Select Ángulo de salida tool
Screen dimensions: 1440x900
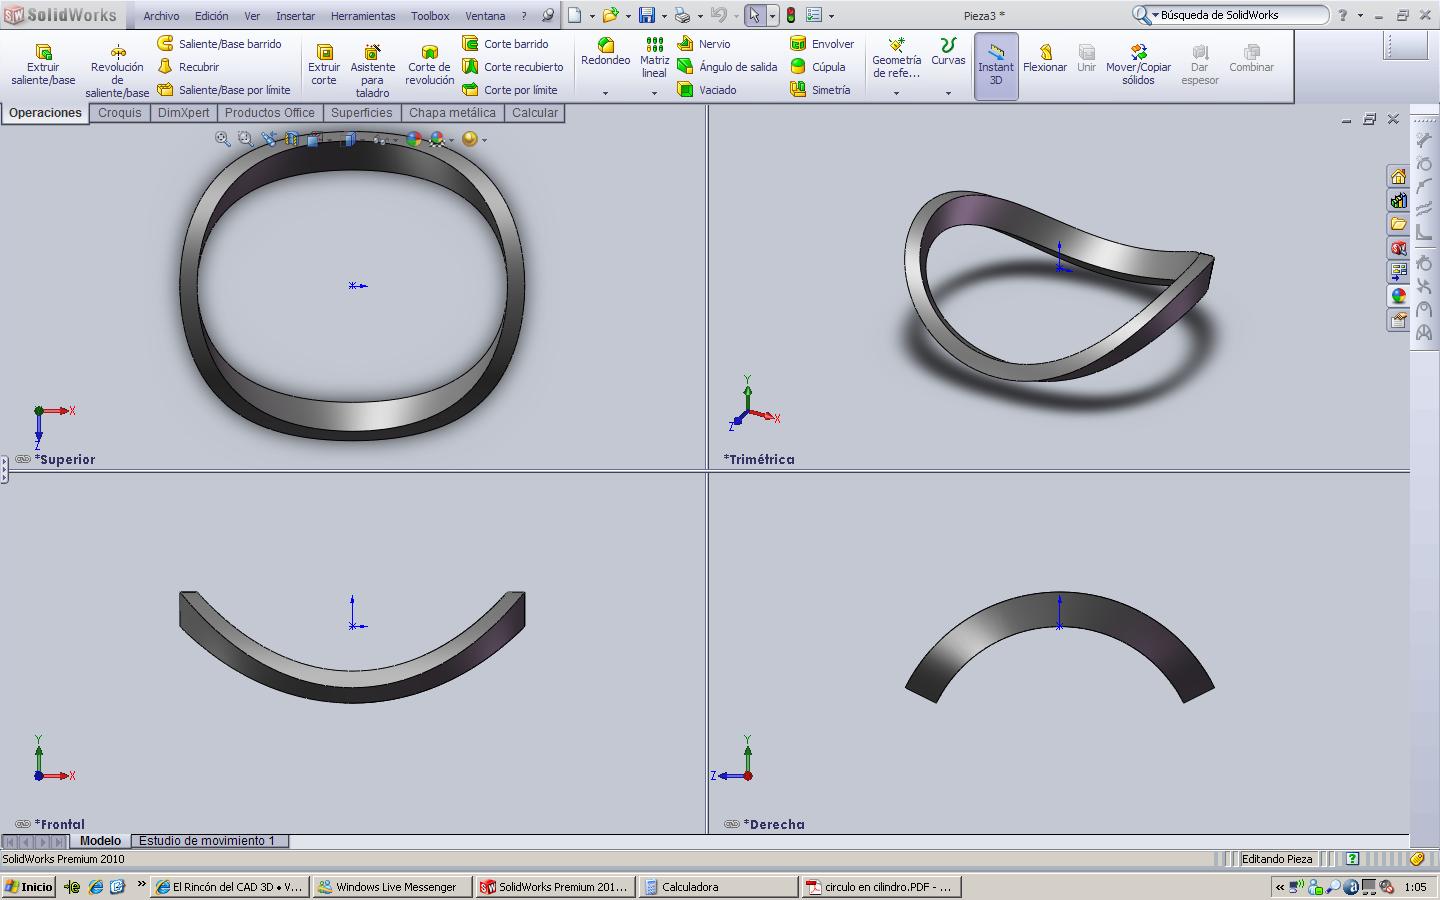pos(727,67)
